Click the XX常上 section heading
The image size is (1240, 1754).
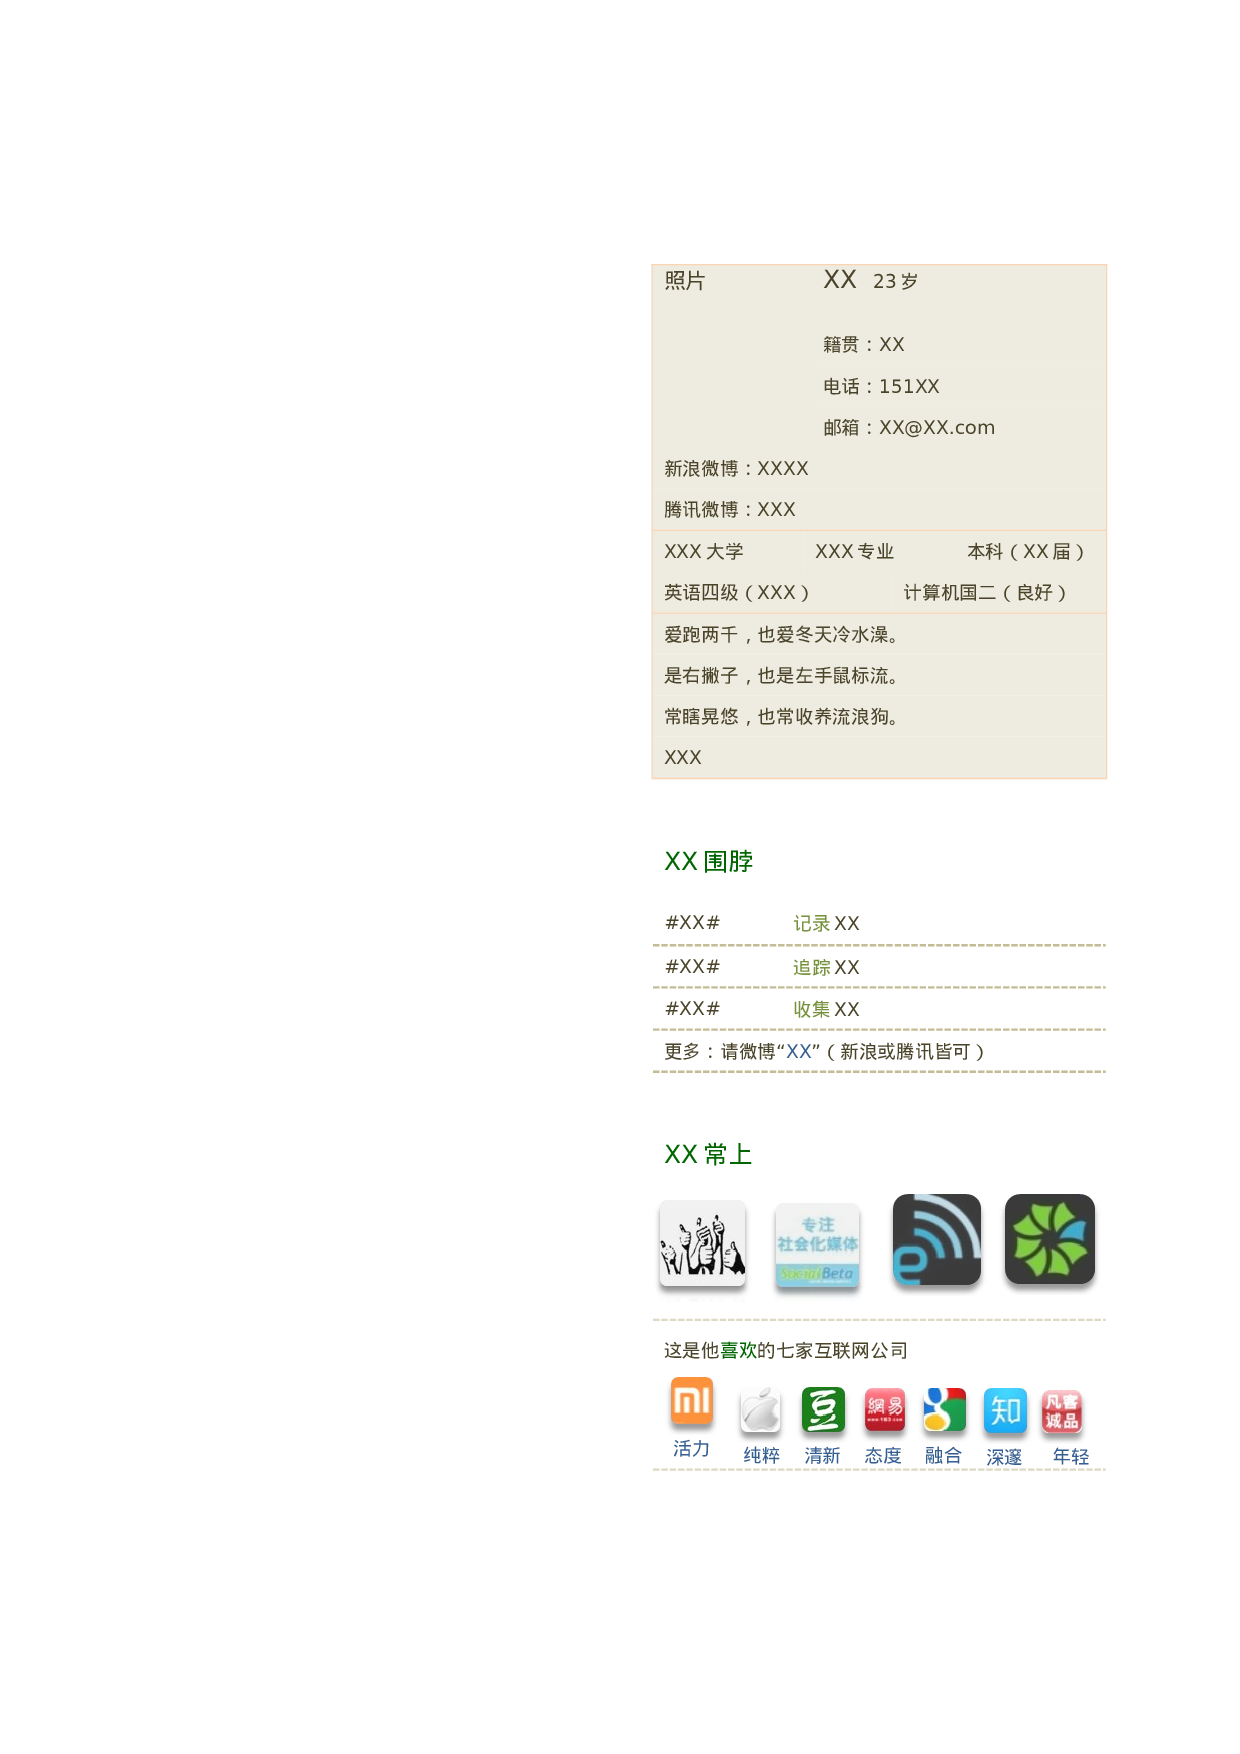708,1154
